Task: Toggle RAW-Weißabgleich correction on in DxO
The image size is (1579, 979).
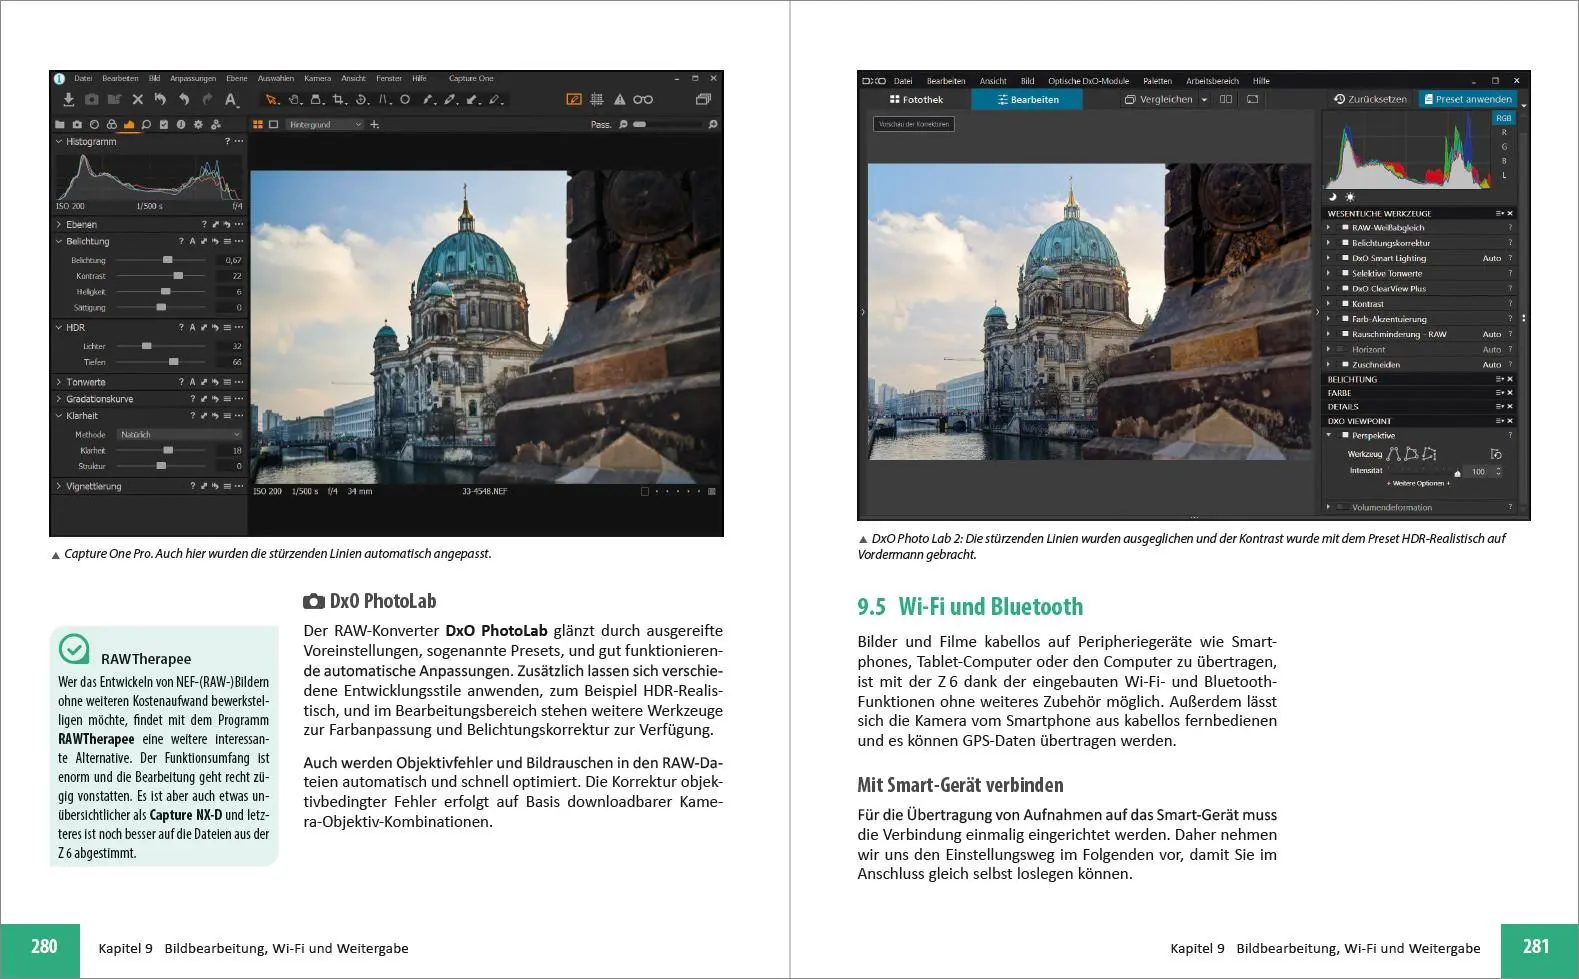Action: [x=1345, y=228]
